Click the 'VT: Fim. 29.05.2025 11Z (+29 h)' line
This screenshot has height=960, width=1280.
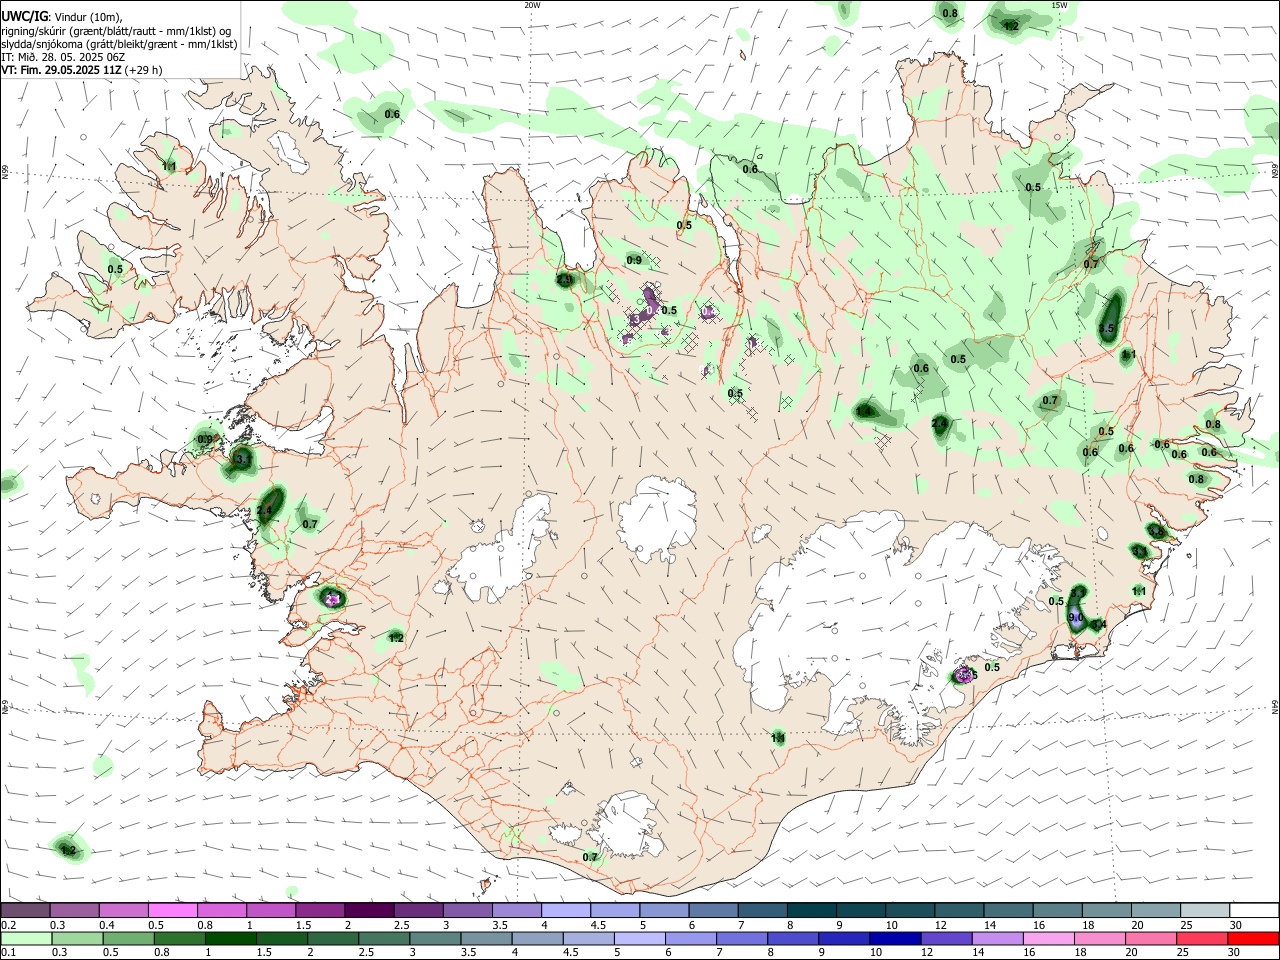click(x=82, y=70)
